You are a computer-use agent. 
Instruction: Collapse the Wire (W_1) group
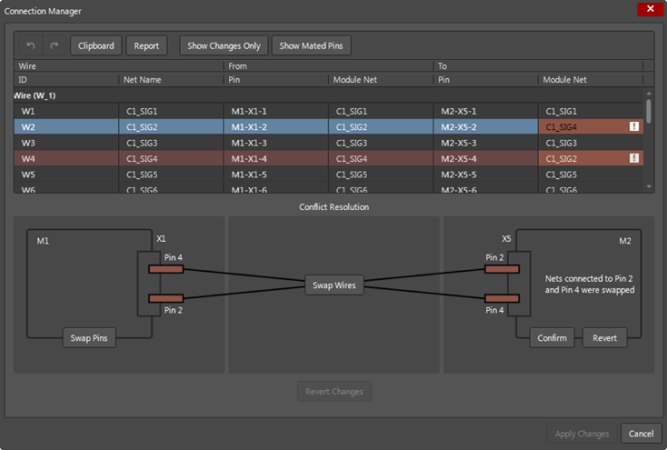pos(36,94)
